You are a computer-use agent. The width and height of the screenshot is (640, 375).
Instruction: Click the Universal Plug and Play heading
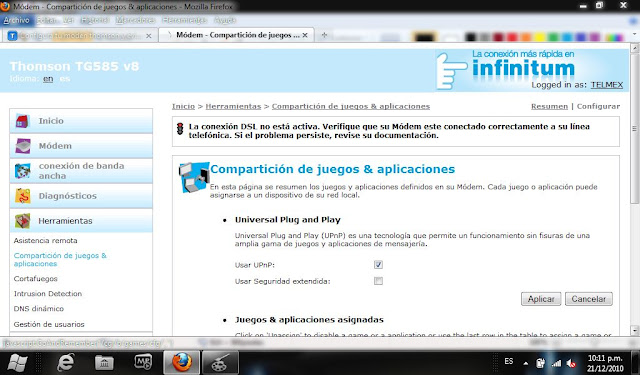coord(287,220)
